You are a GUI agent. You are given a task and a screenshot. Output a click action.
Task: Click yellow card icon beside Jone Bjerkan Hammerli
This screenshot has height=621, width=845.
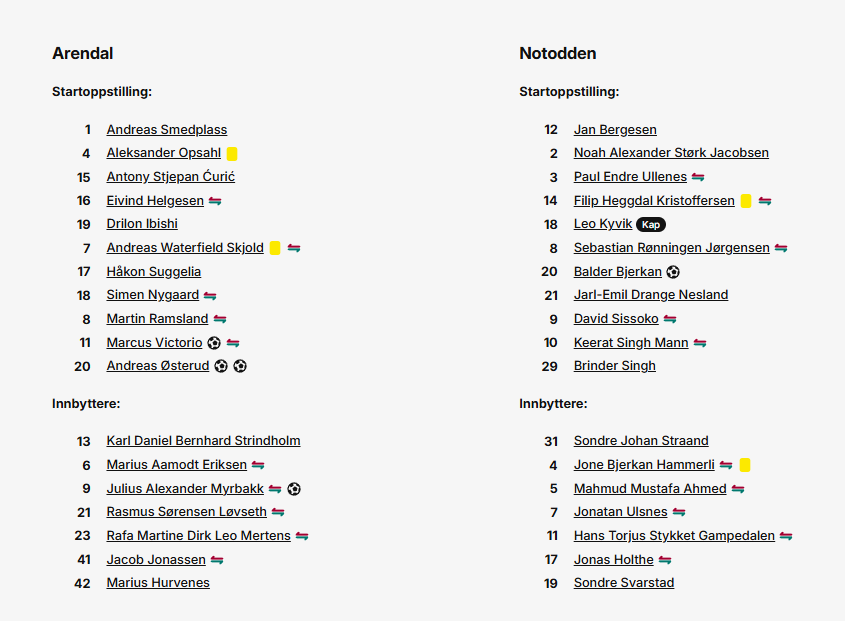pos(745,465)
